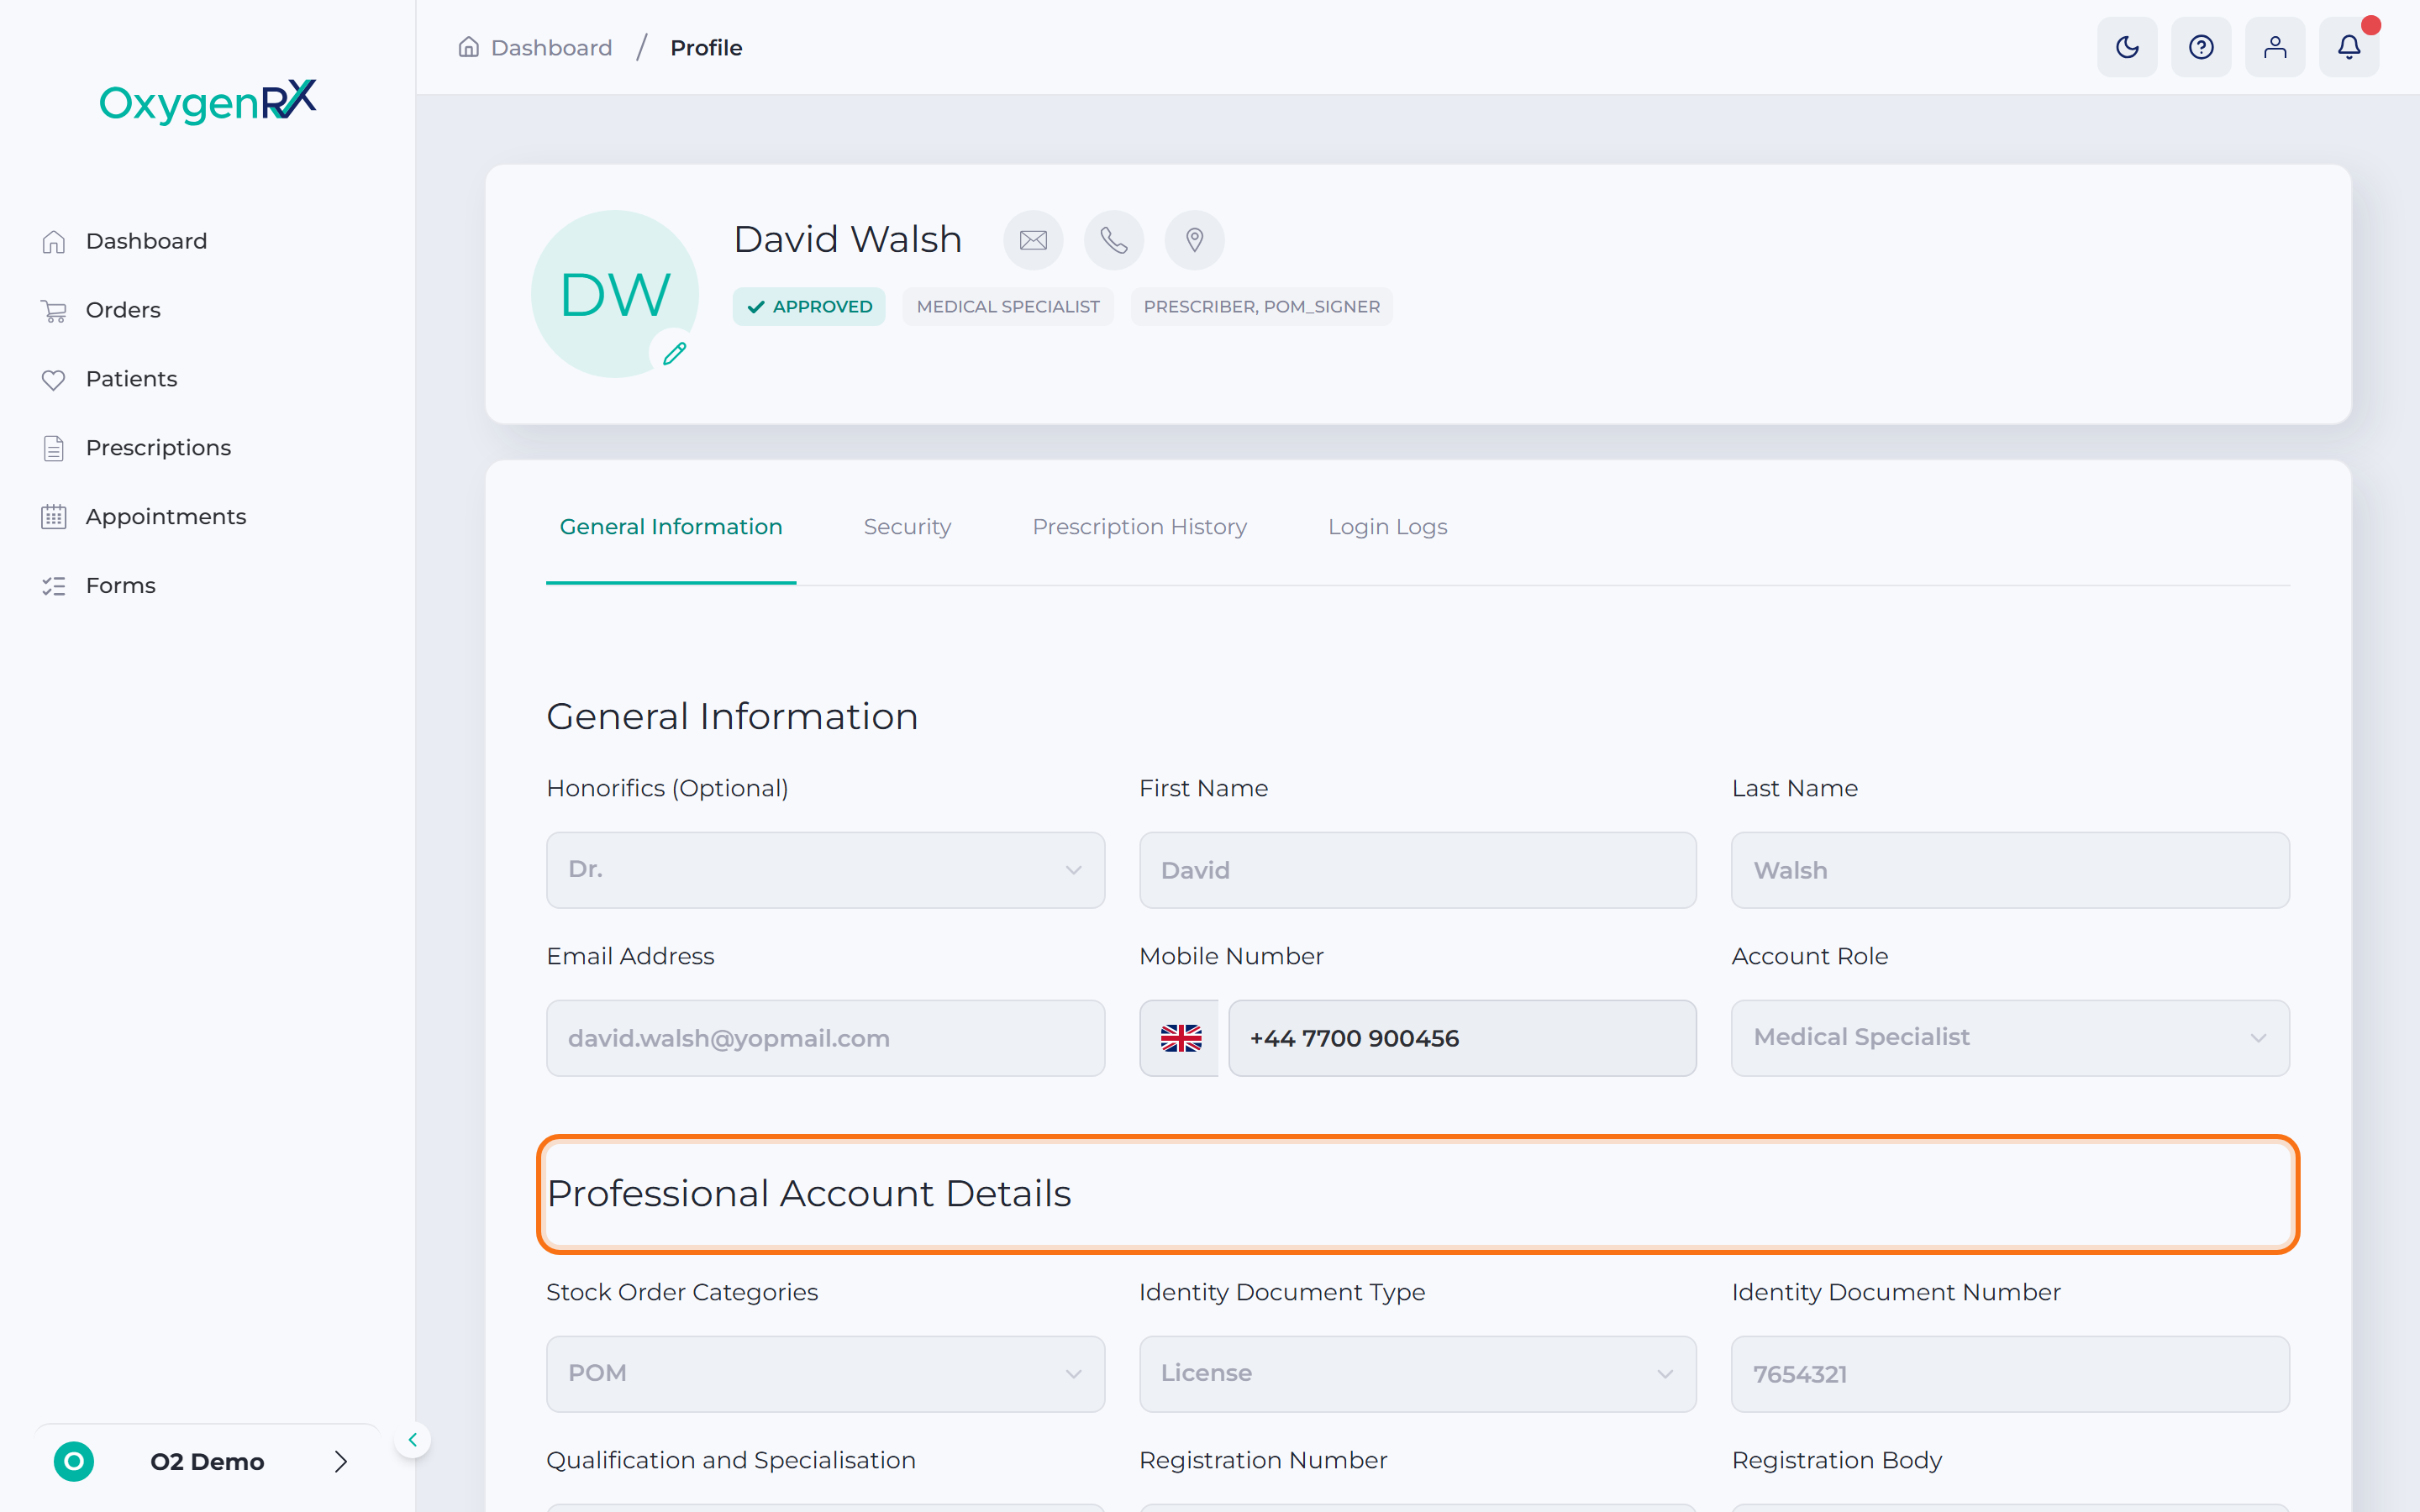Click the APPROVED status badge

pyautogui.click(x=809, y=306)
